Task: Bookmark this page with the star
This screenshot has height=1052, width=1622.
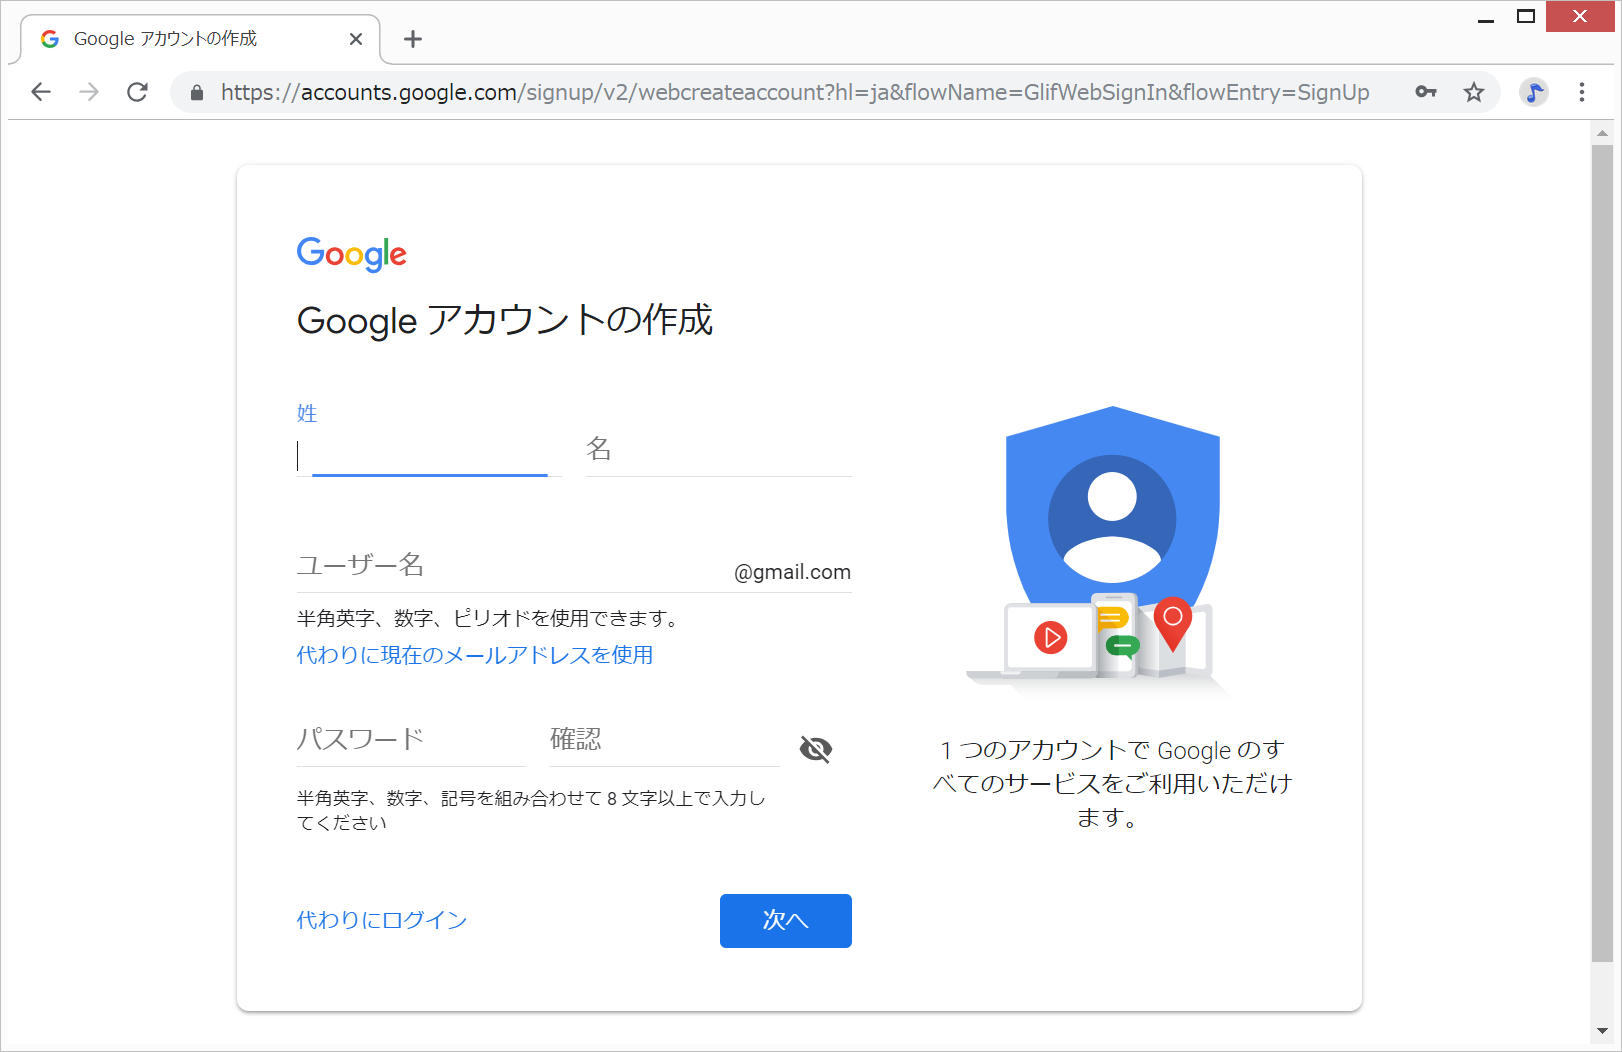Action: tap(1474, 92)
